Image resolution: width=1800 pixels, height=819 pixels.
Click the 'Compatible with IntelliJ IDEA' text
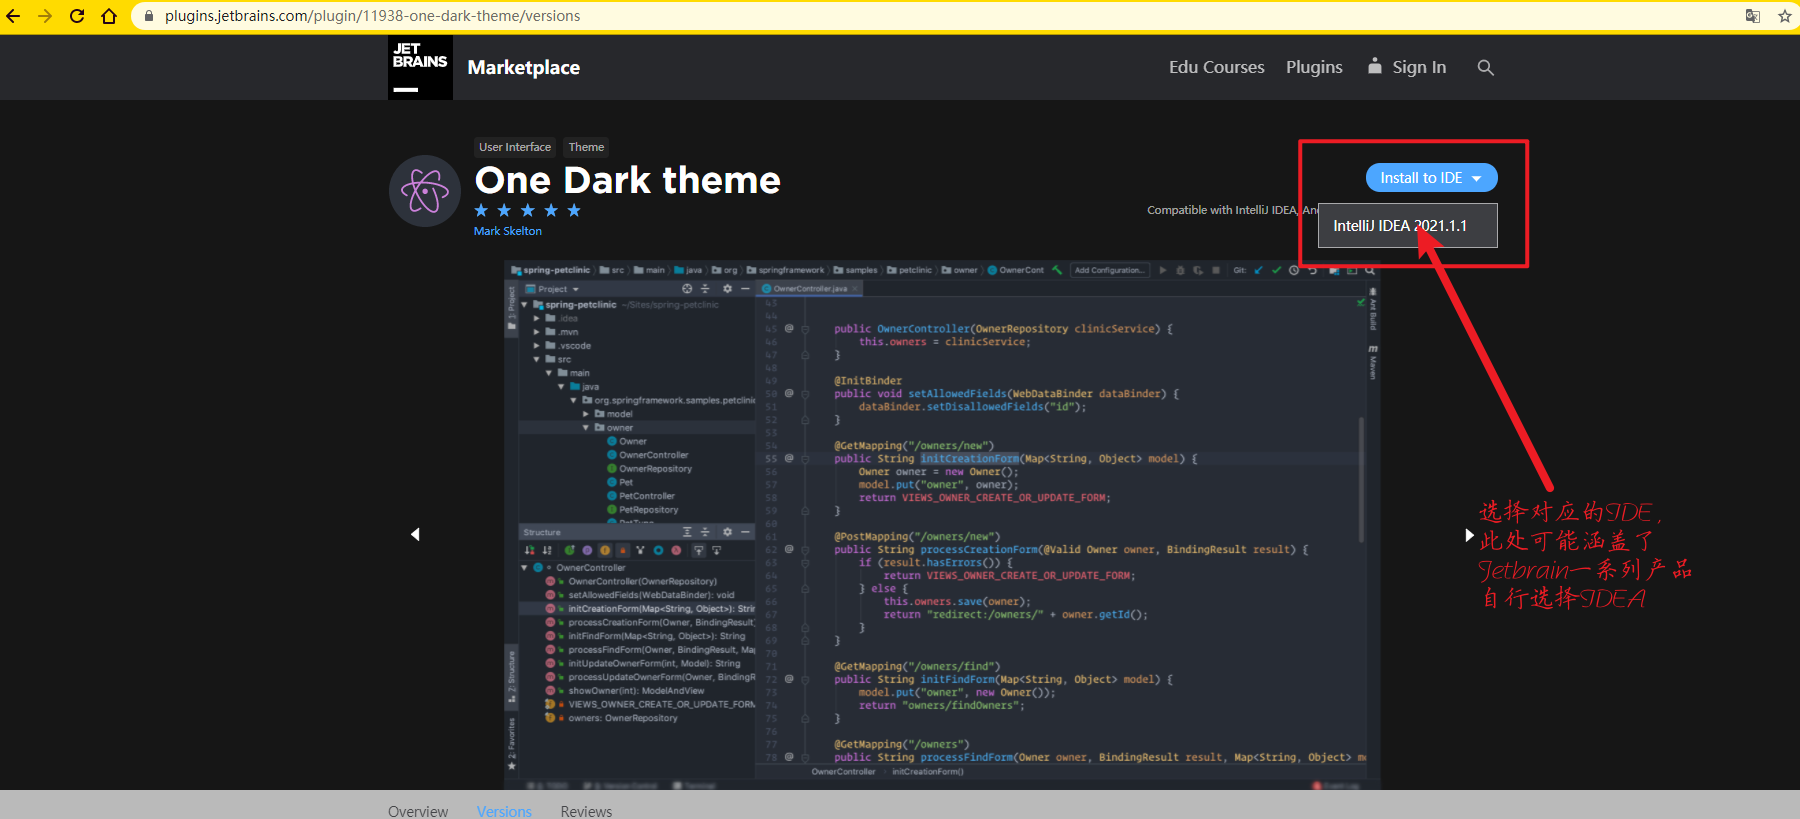tap(1232, 210)
